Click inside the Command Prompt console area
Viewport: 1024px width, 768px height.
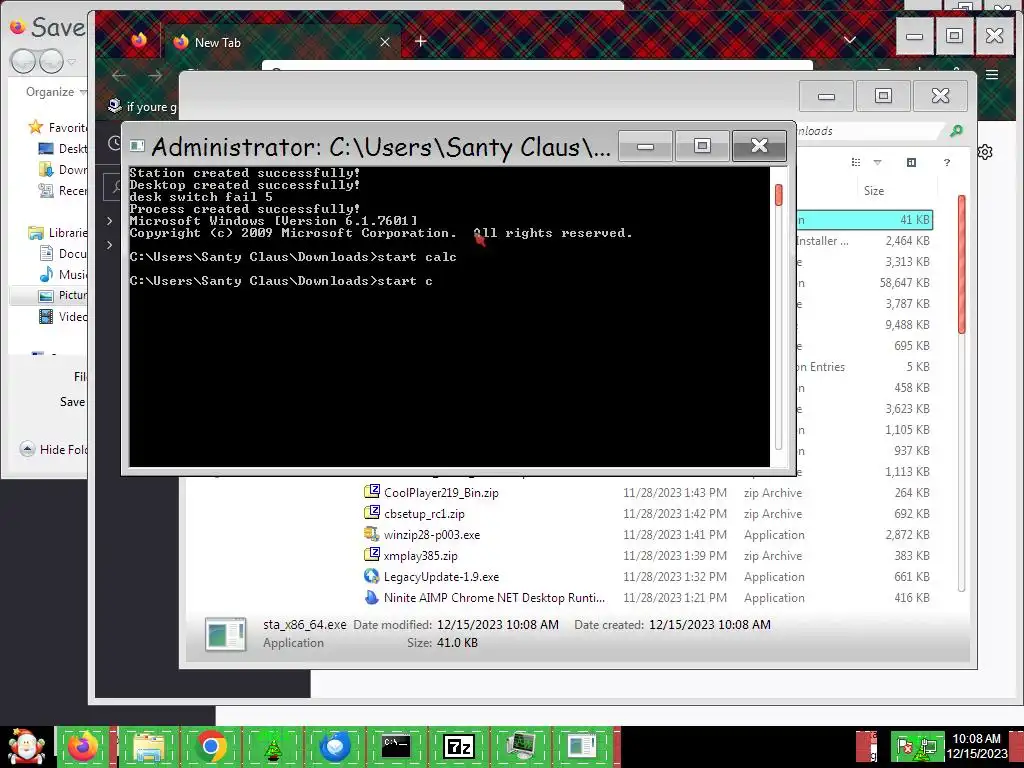[x=449, y=316]
